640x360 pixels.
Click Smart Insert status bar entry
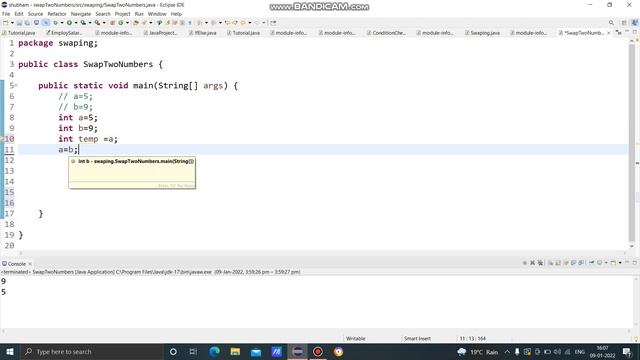coord(417,338)
